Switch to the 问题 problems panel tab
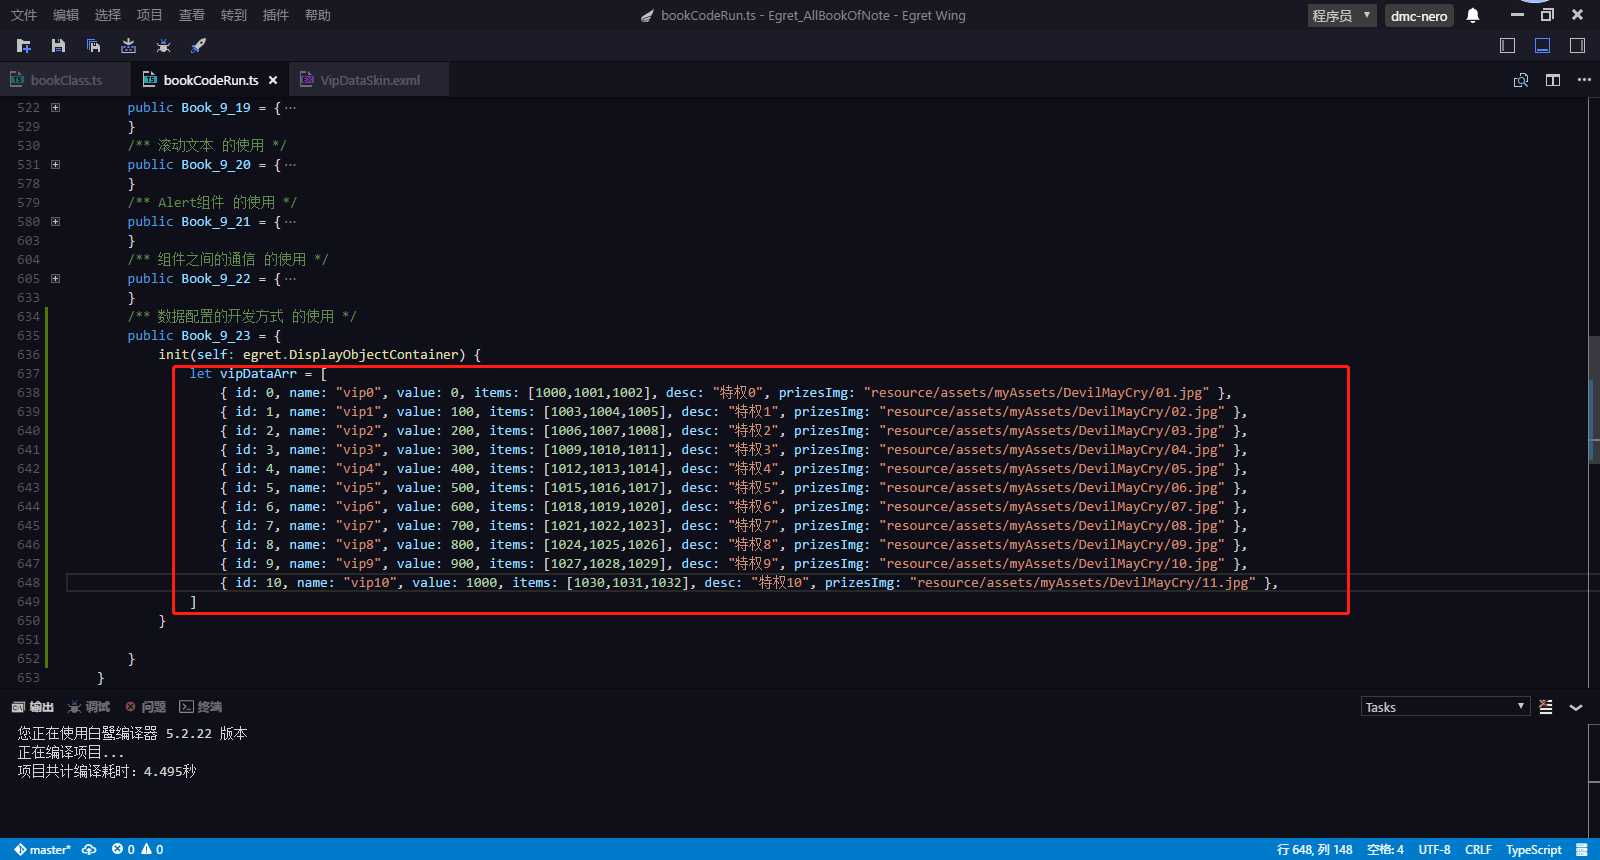1600x860 pixels. click(145, 707)
